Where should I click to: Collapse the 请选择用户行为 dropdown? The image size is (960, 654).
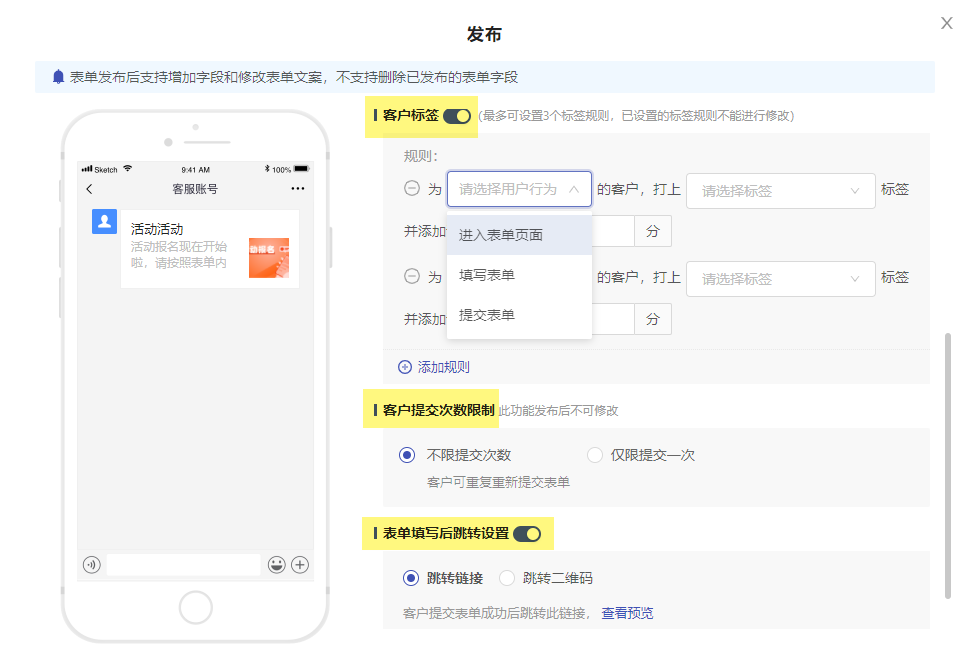[519, 189]
